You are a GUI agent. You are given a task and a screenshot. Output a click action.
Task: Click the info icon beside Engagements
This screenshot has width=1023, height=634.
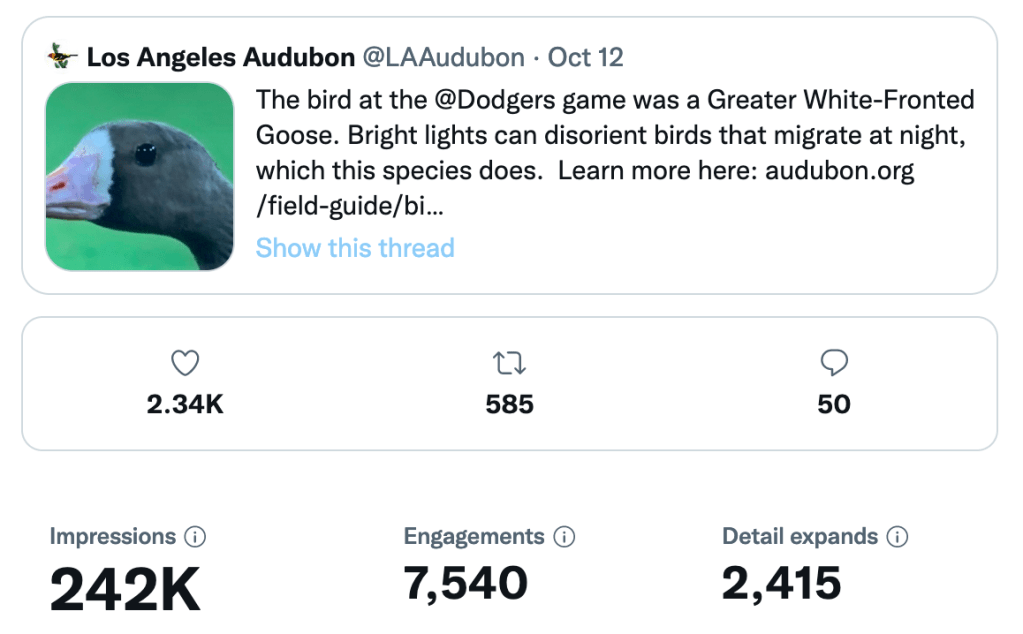565,537
